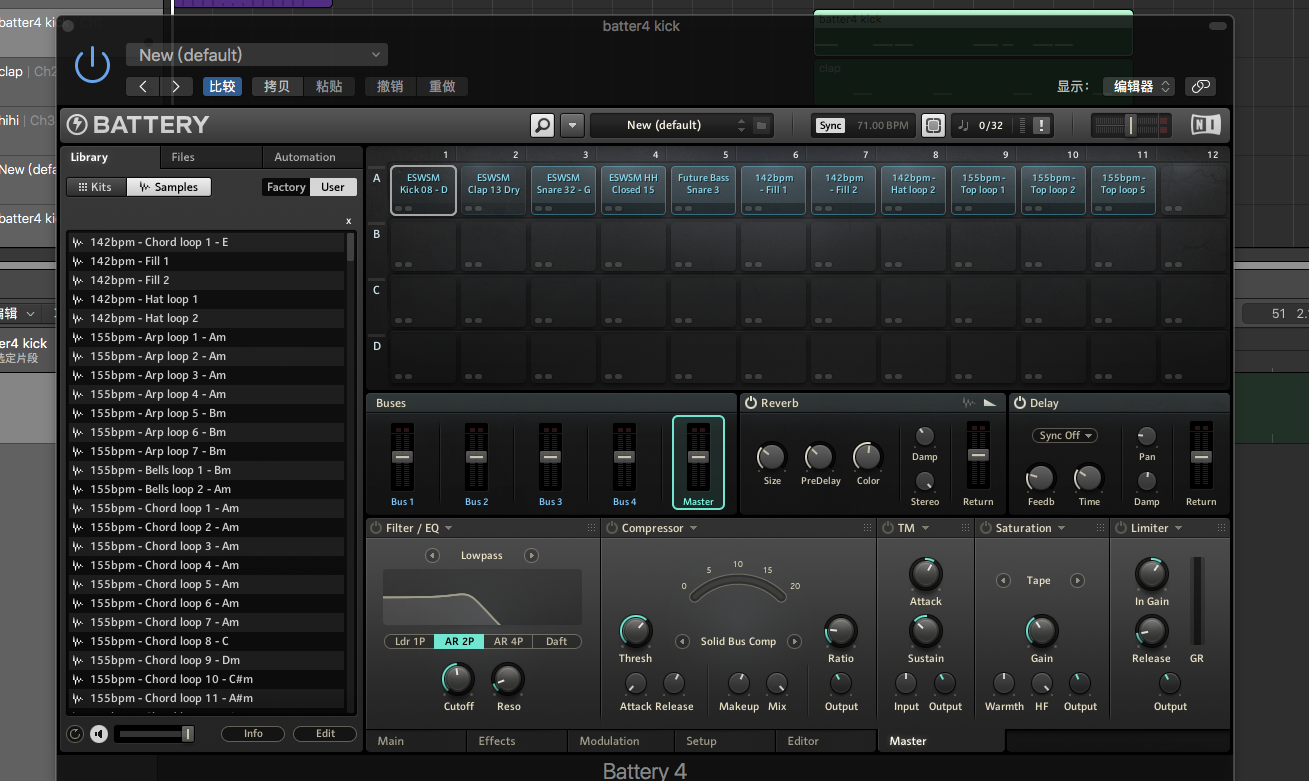Click the 拷贝 copy button
Screen dimensions: 1309x781
276,87
